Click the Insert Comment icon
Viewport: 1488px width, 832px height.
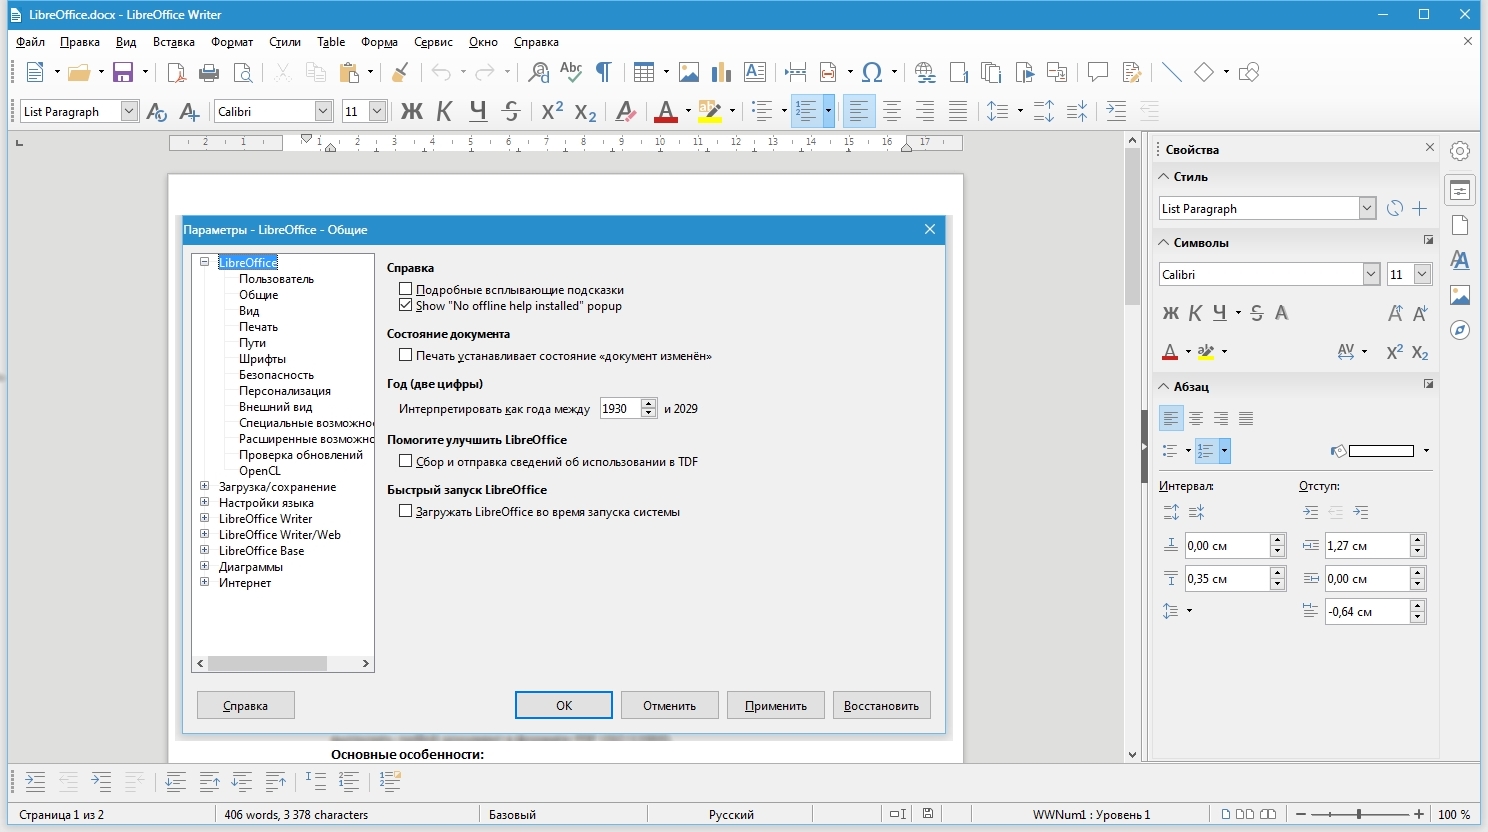(x=1098, y=72)
